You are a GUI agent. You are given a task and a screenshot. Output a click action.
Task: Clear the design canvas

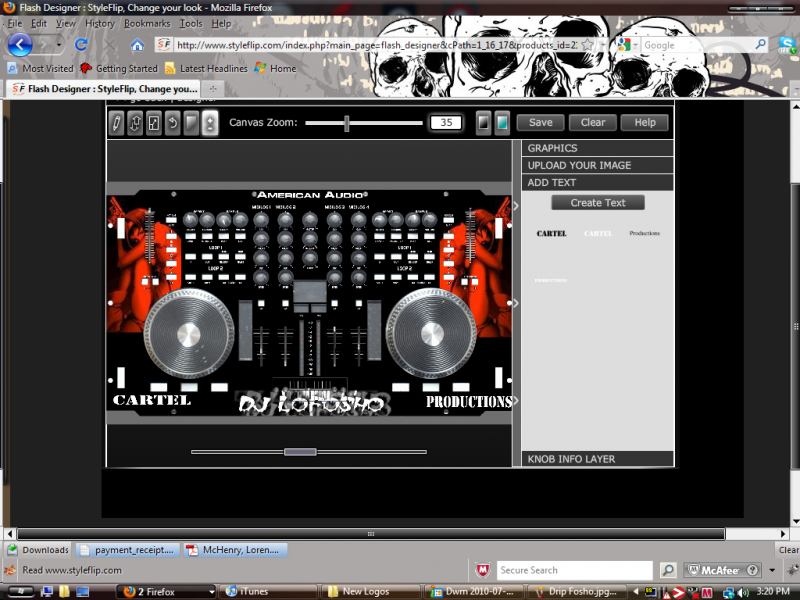pos(592,122)
